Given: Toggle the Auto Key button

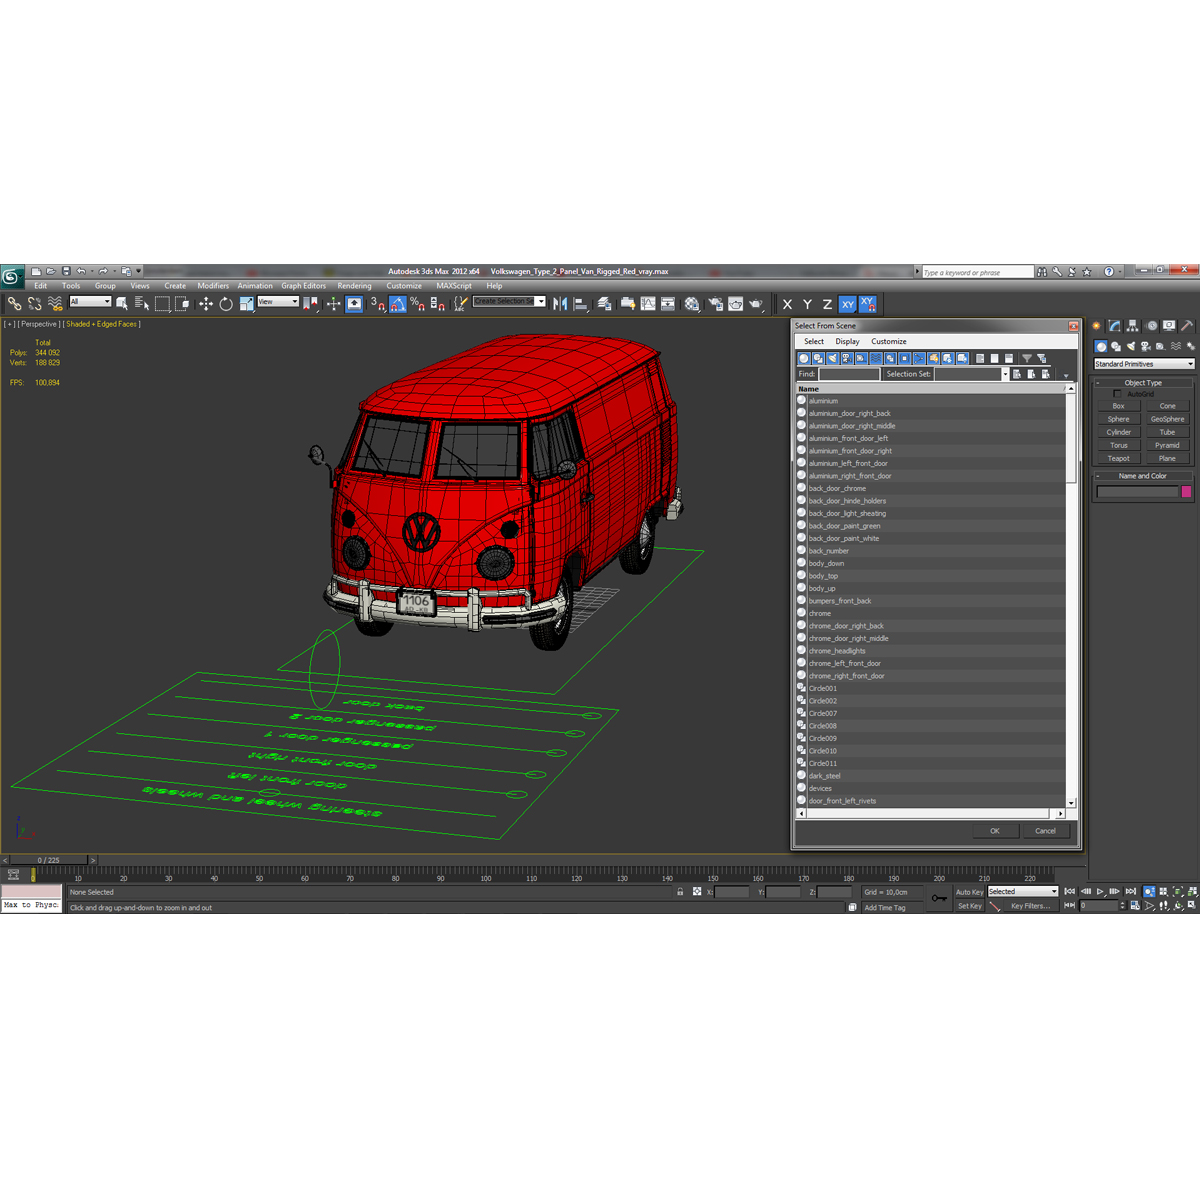Looking at the screenshot, I should 969,892.
